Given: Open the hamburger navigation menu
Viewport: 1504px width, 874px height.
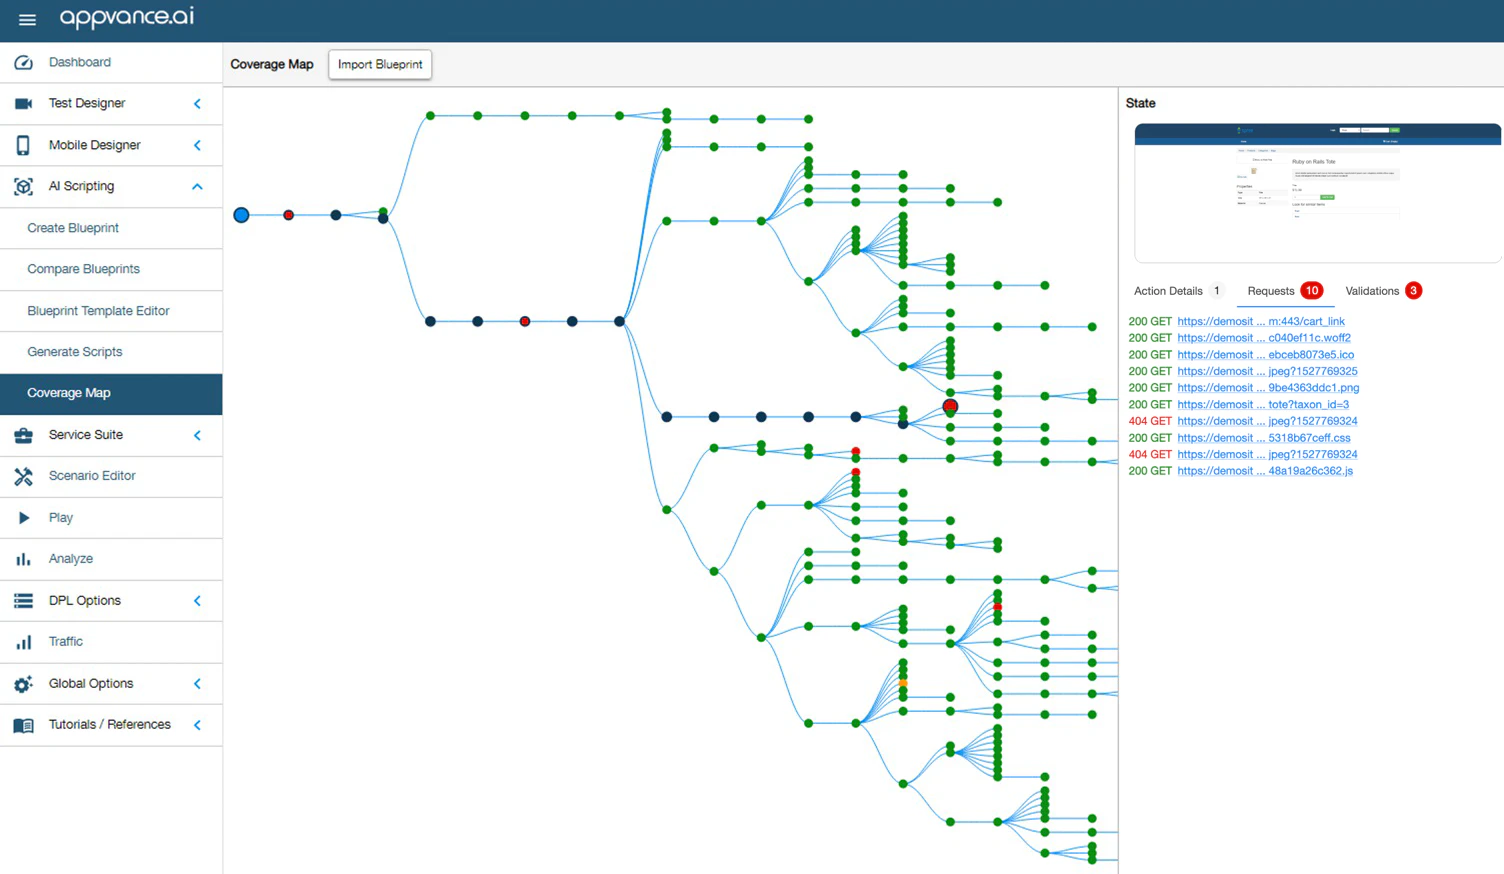Looking at the screenshot, I should tap(27, 19).
